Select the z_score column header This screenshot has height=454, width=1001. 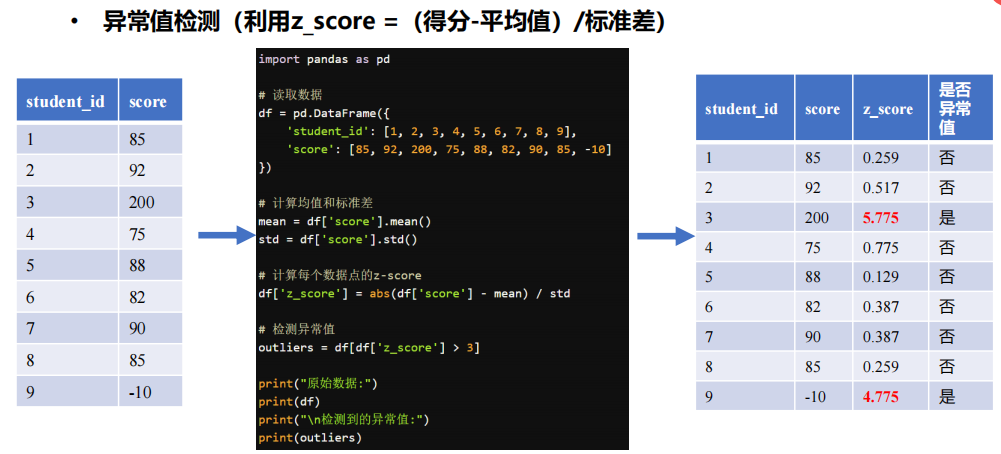coord(888,109)
